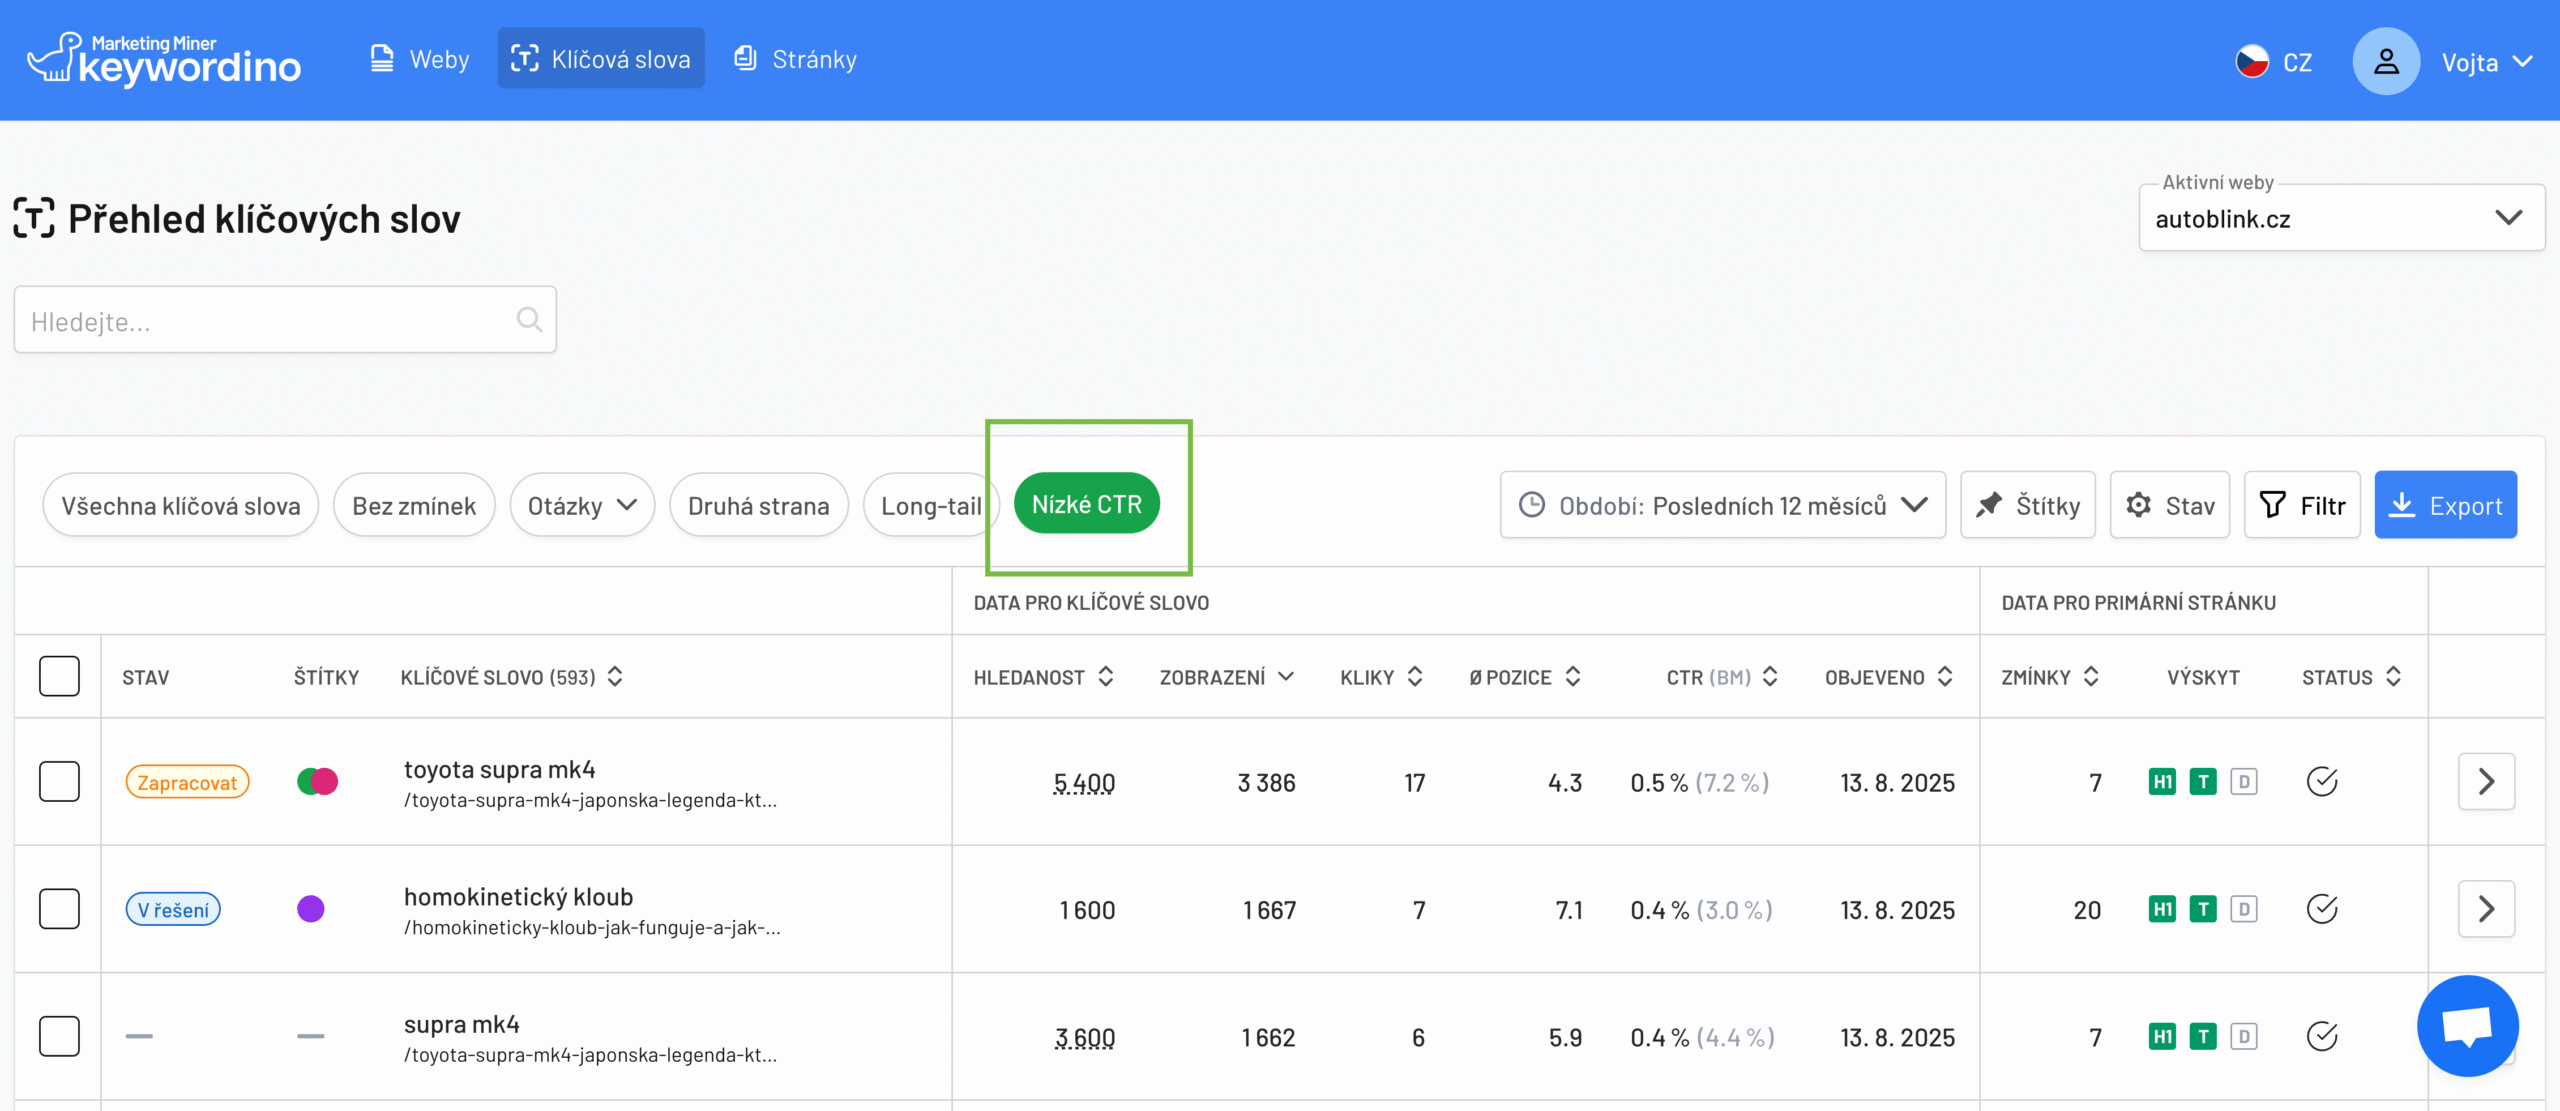
Task: Focus the Hledejte search field
Action: tap(265, 321)
